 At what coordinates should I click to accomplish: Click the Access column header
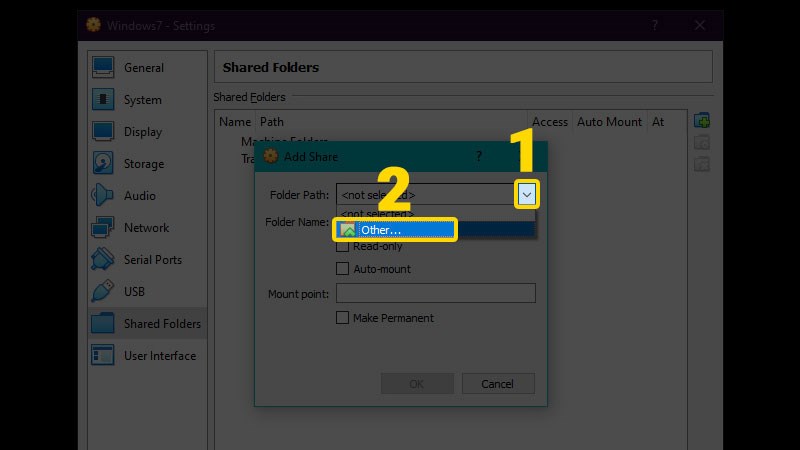550,122
